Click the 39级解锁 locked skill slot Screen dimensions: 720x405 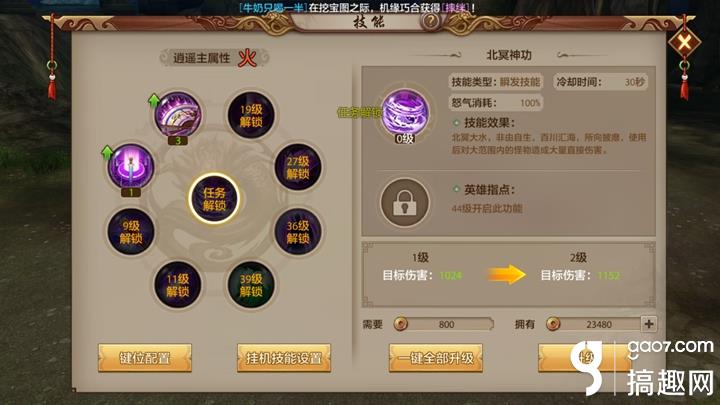251,285
